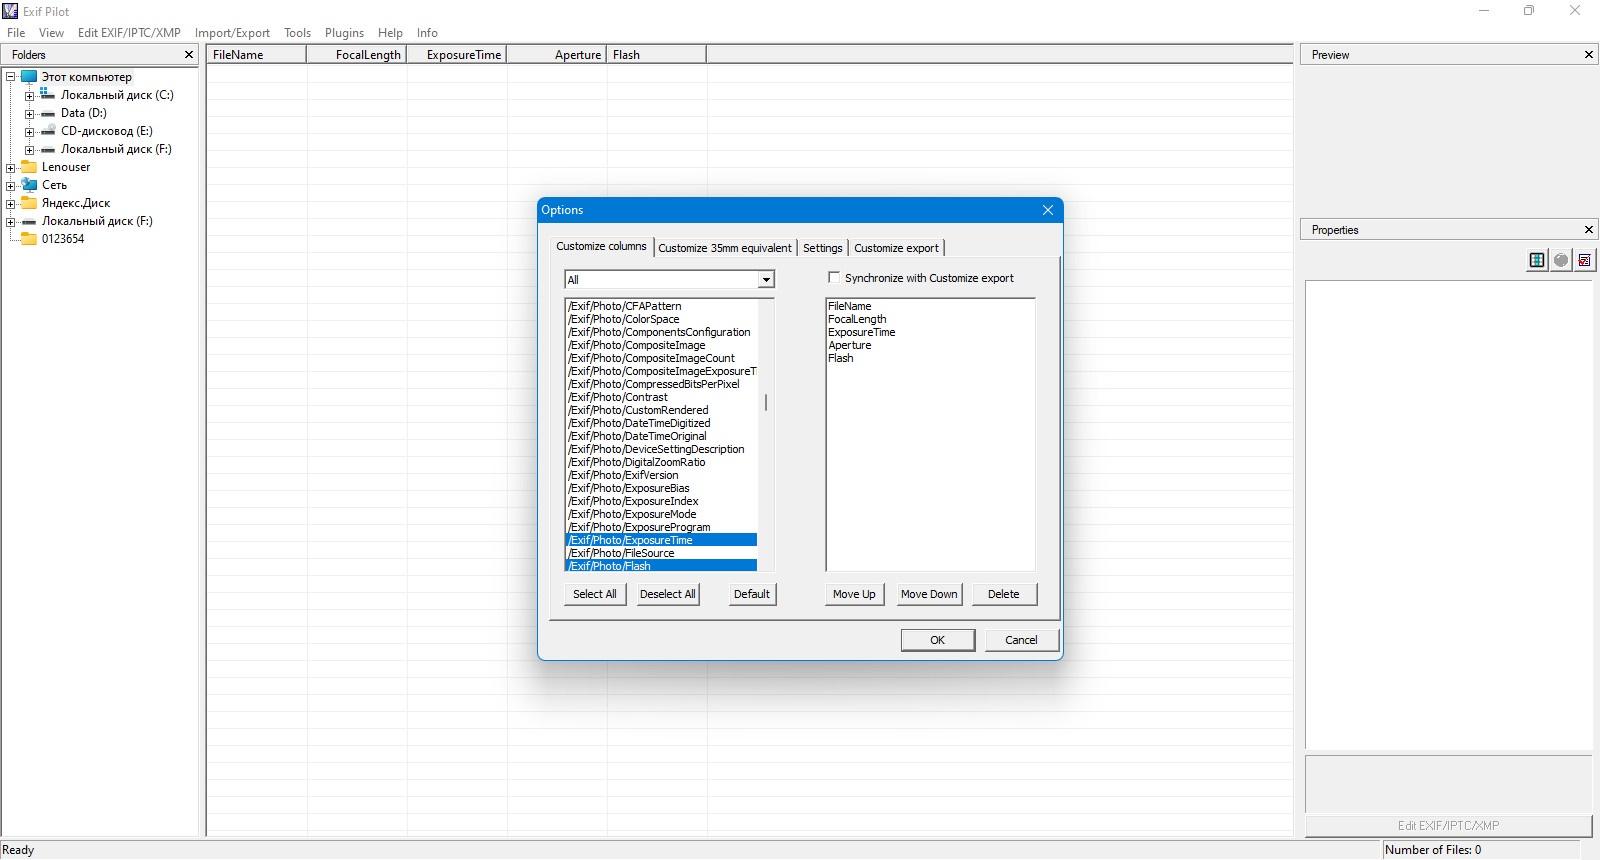
Task: Expand the Data (D:) tree node
Action: (x=29, y=113)
